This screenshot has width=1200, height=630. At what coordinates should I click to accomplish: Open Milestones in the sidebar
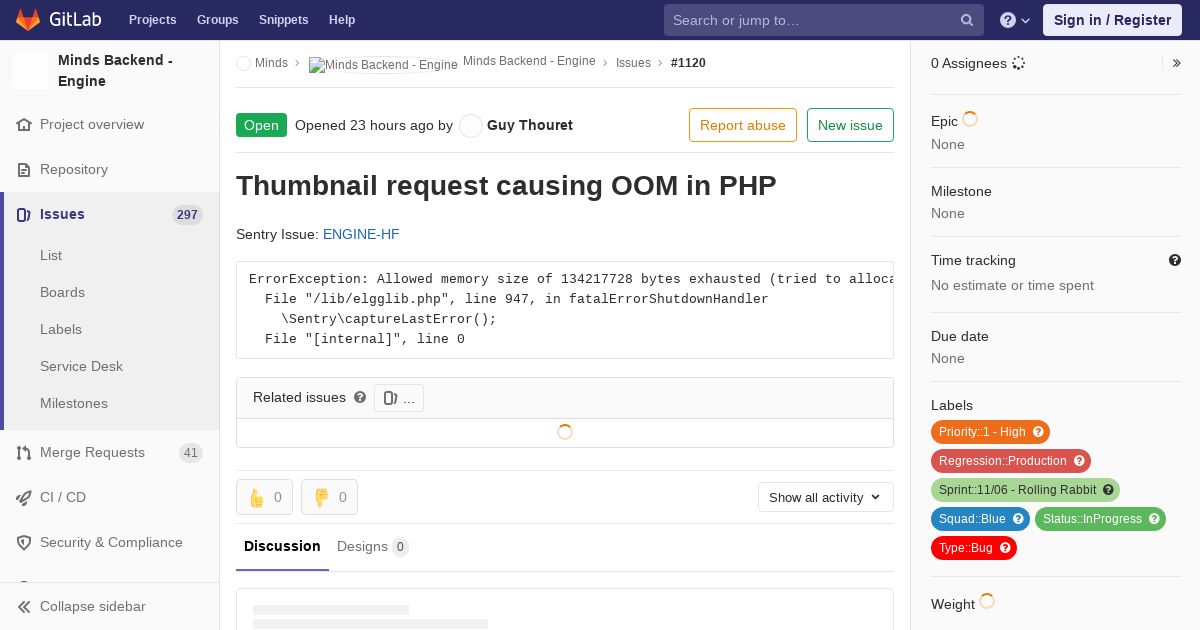point(74,403)
